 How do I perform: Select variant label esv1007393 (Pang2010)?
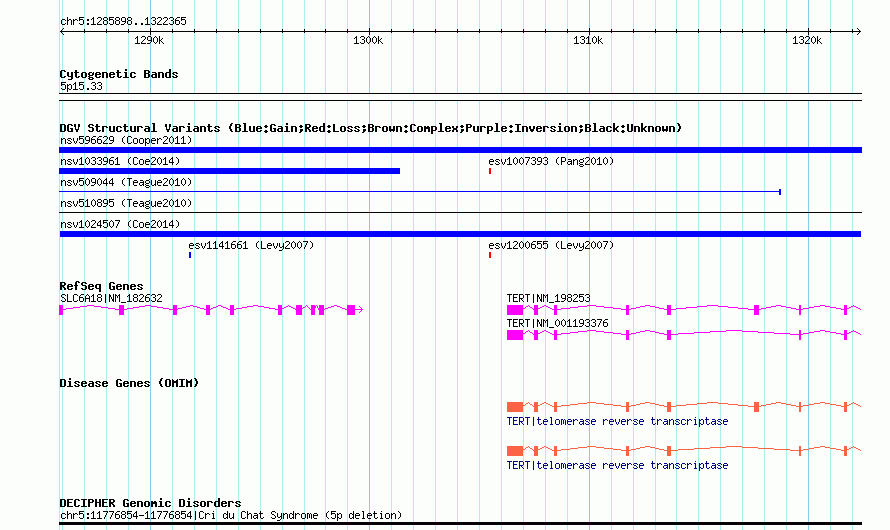(x=551, y=161)
